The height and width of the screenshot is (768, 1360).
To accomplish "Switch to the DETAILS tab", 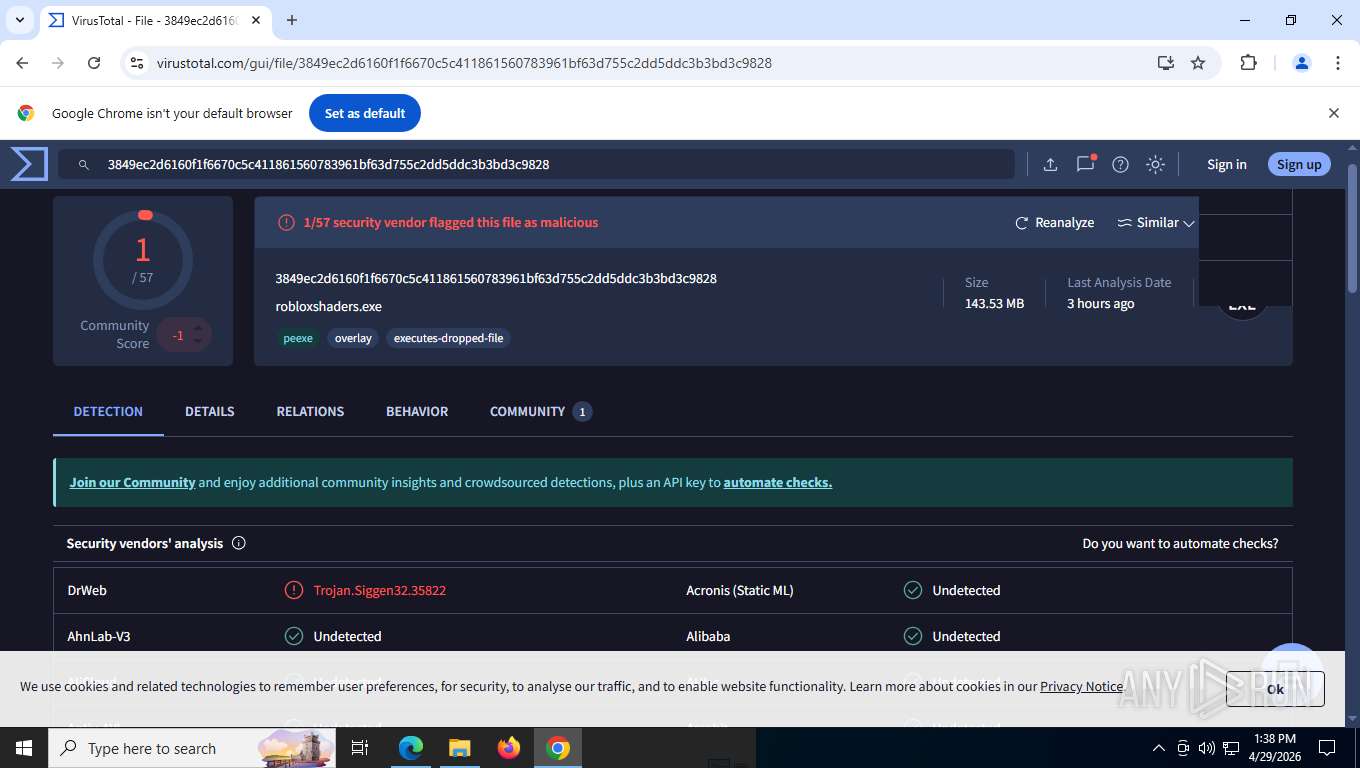I will 210,411.
